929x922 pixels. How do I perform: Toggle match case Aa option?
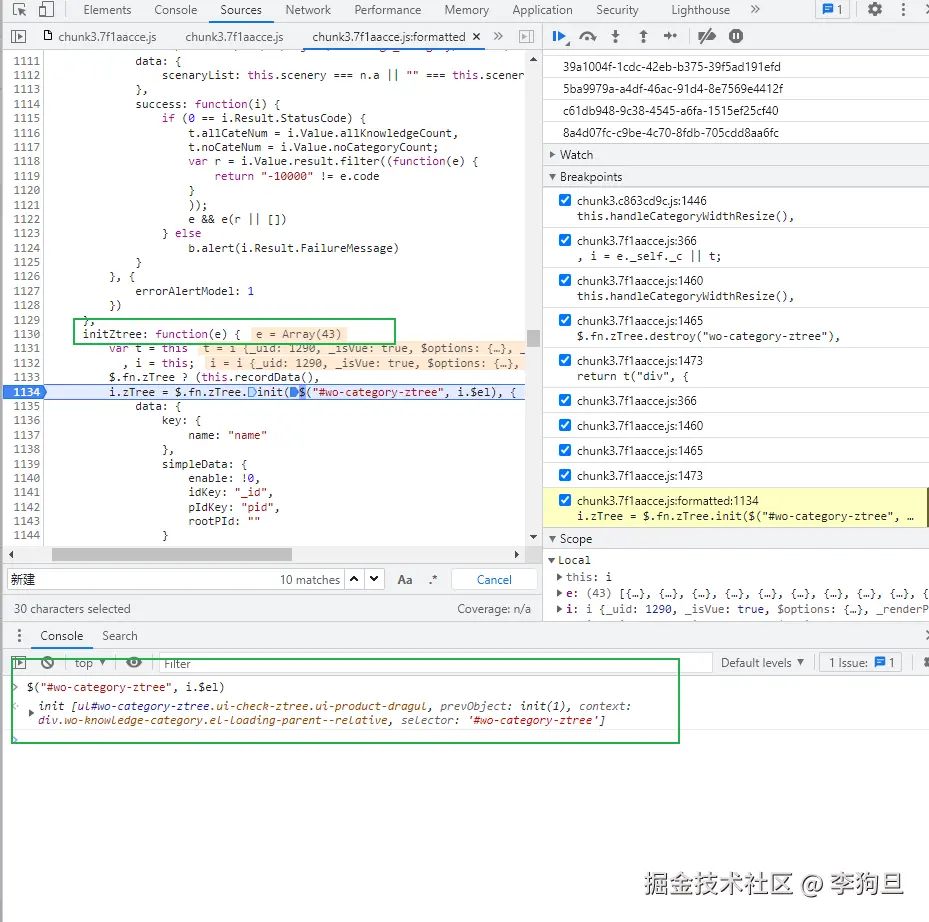coord(405,580)
